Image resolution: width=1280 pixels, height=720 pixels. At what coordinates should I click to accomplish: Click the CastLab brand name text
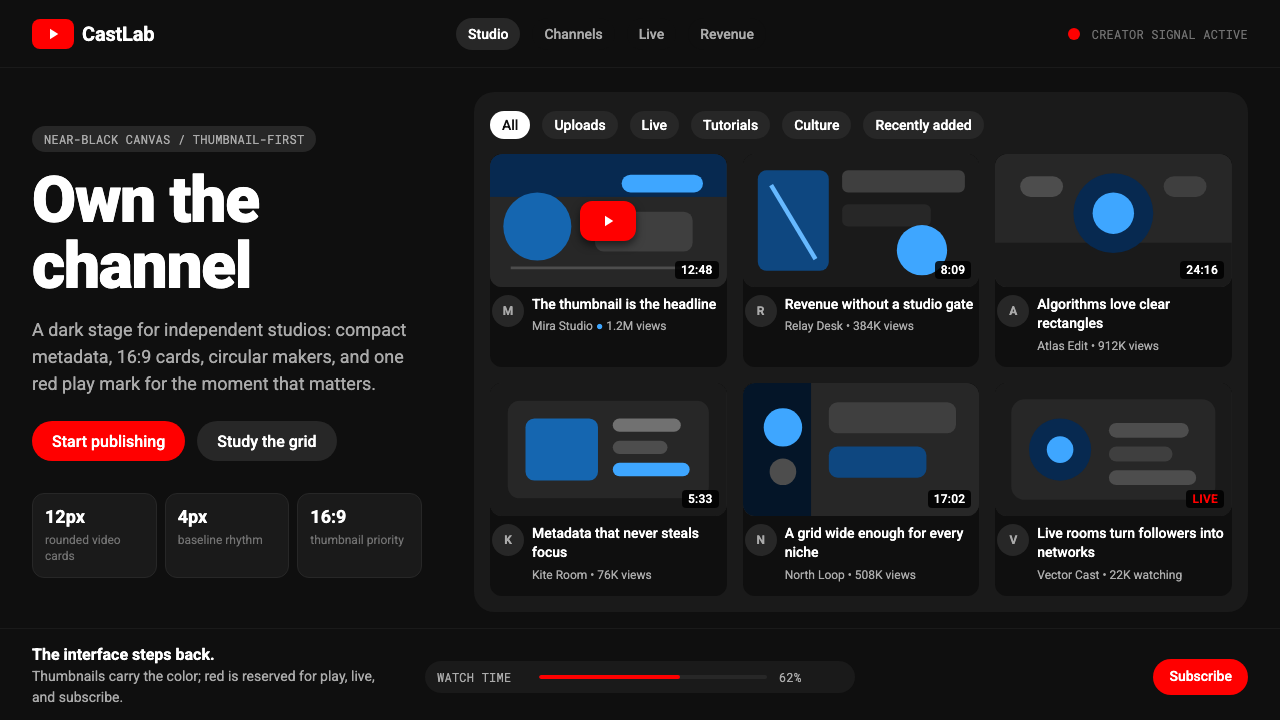(x=118, y=34)
